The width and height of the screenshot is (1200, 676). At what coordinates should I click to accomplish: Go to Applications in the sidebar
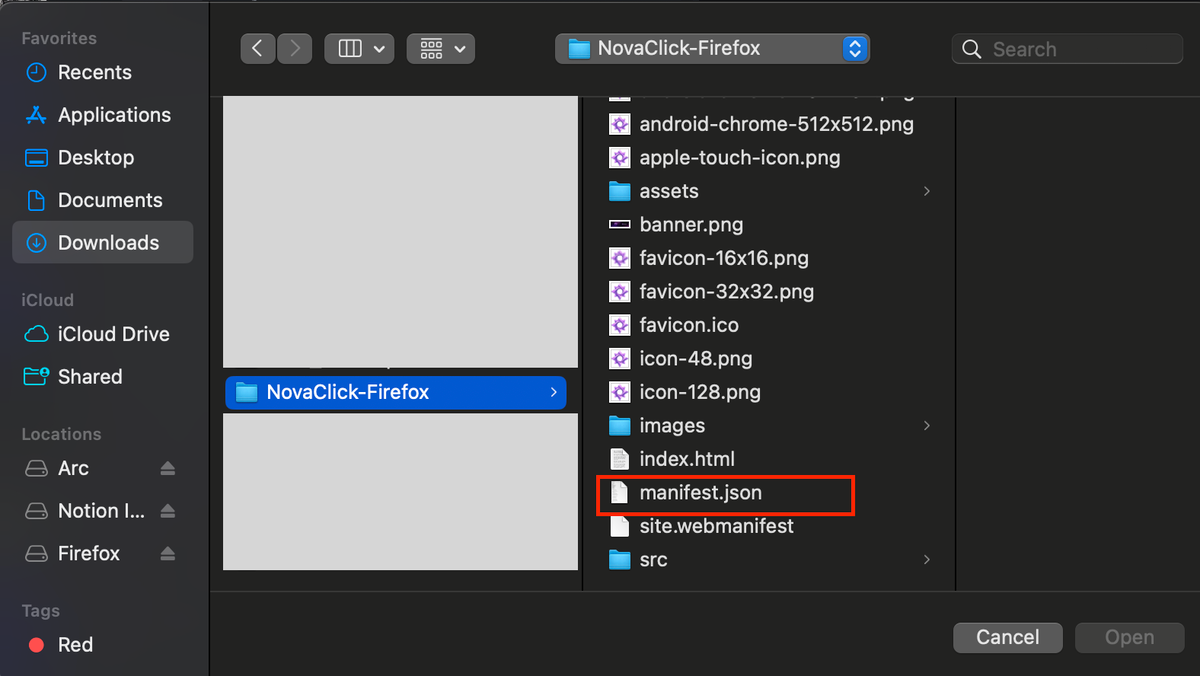(x=114, y=115)
